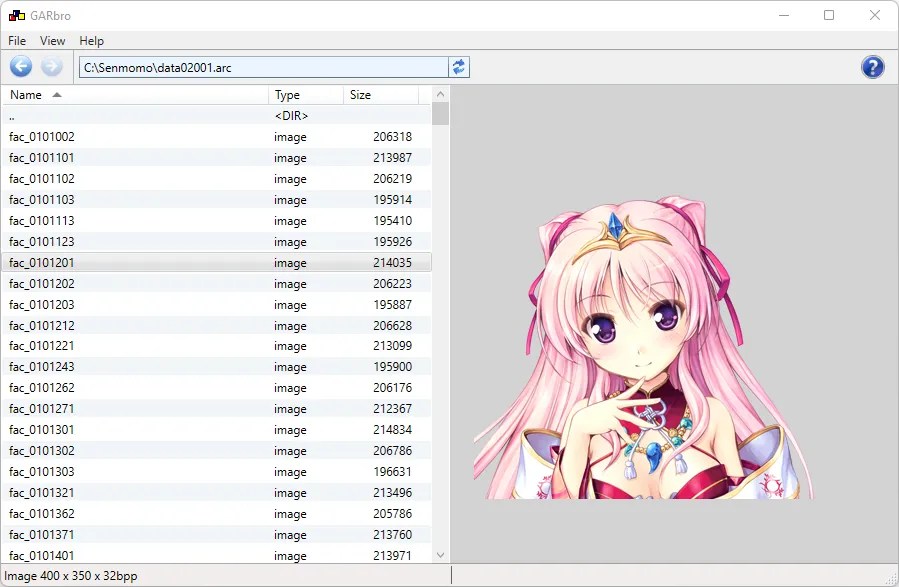Click the <DIR> type entry
This screenshot has height=587, width=899.
[291, 116]
